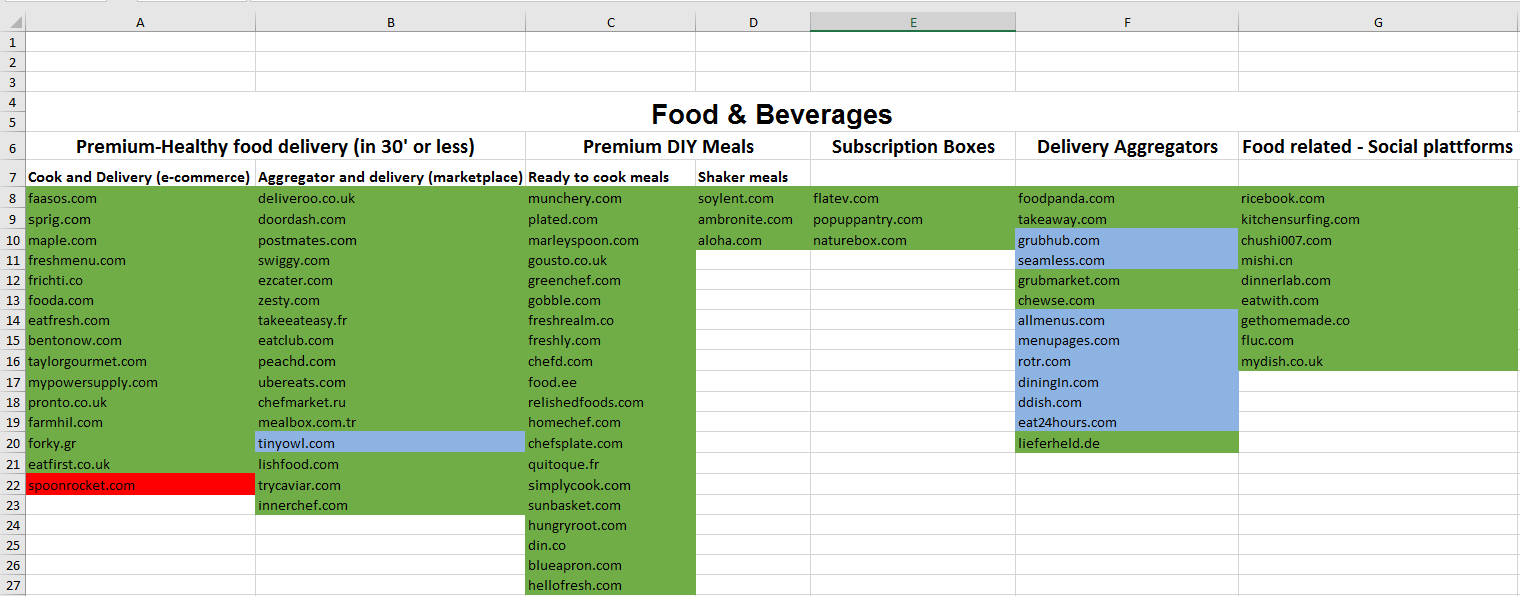
Task: Select the Subscription Boxes header
Action: coord(913,147)
